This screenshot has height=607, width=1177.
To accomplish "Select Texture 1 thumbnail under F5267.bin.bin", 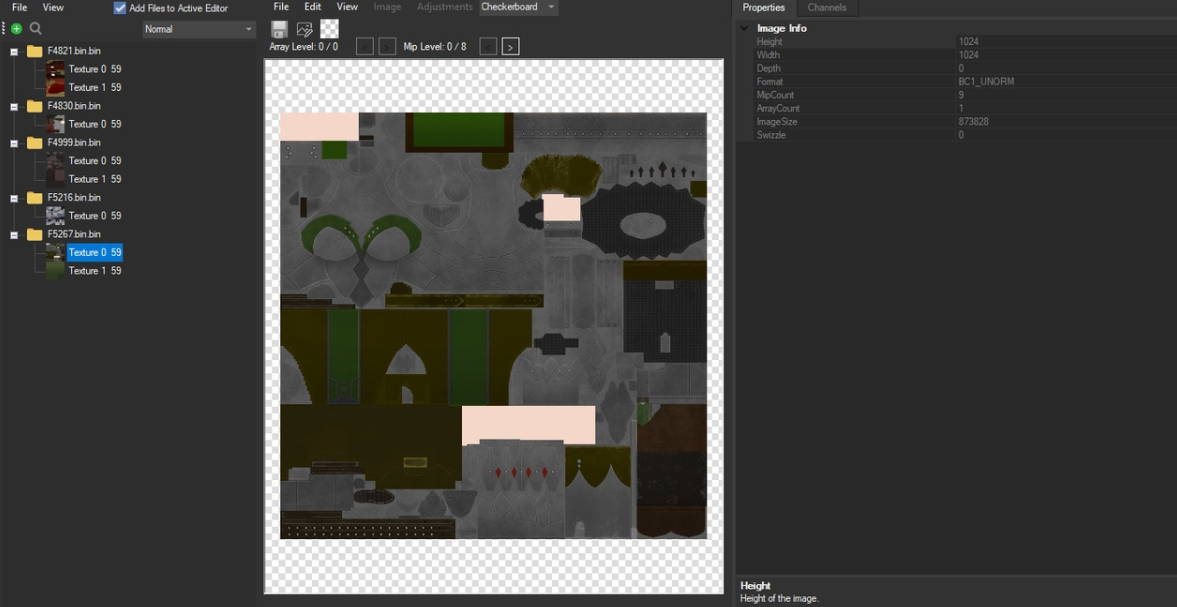I will [x=56, y=270].
